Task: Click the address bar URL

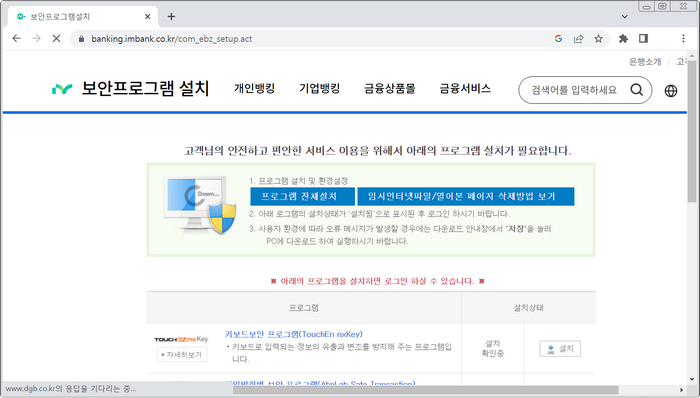Action: (171, 39)
